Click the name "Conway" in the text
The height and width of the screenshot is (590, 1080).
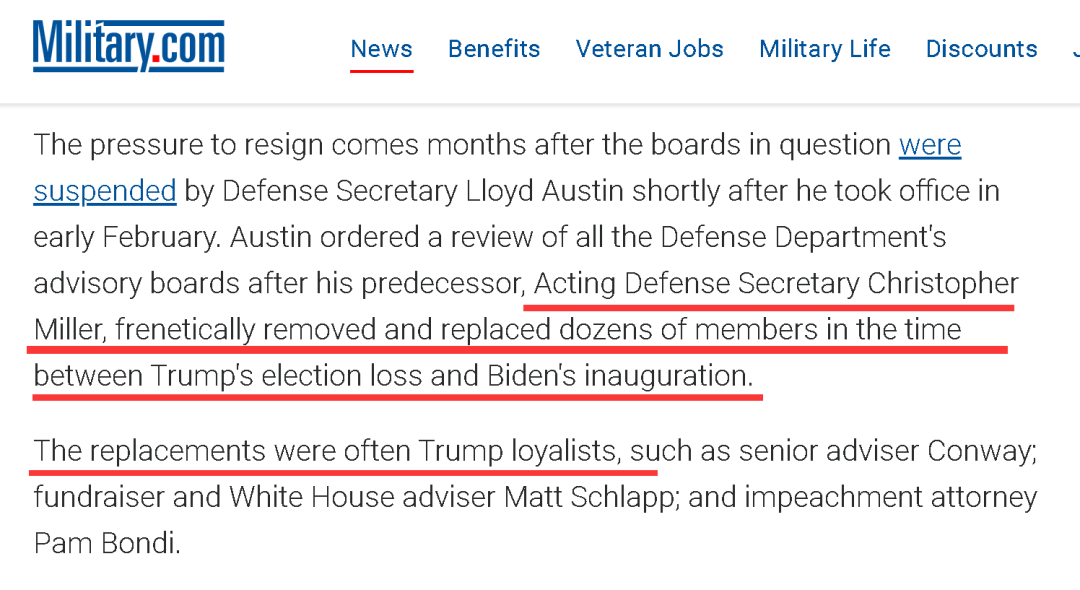980,451
